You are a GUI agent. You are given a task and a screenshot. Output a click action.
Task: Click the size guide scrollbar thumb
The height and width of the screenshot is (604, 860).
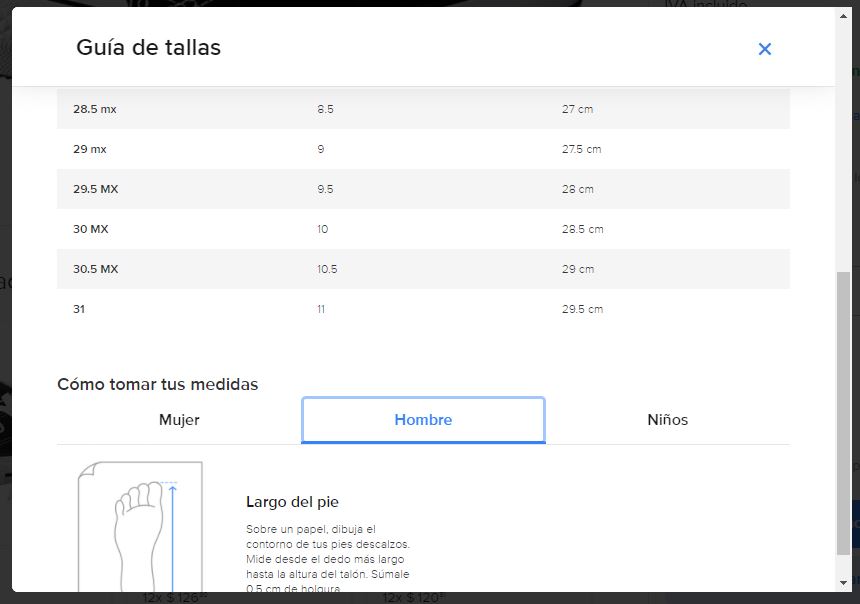click(843, 410)
